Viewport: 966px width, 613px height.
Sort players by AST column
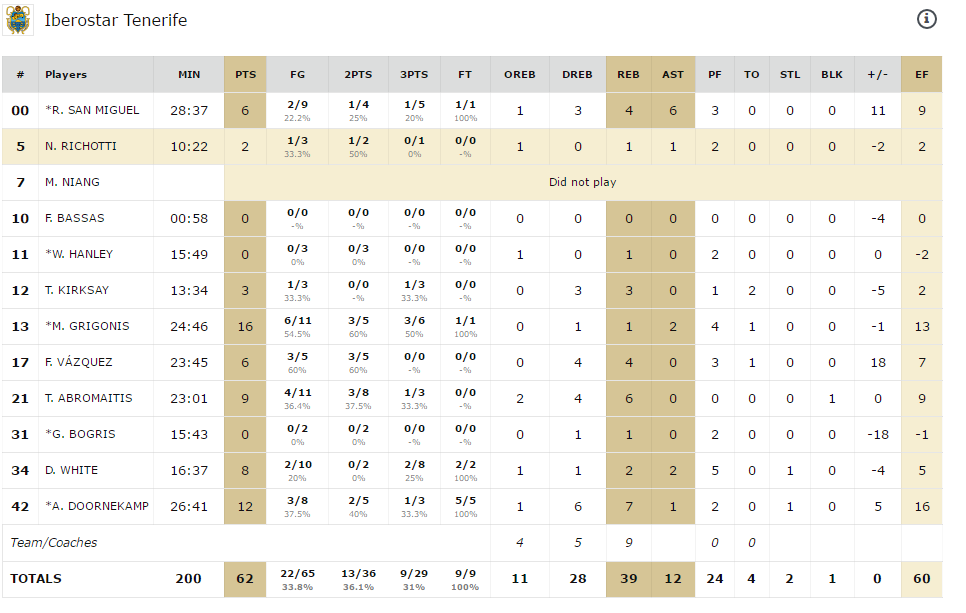(673, 74)
